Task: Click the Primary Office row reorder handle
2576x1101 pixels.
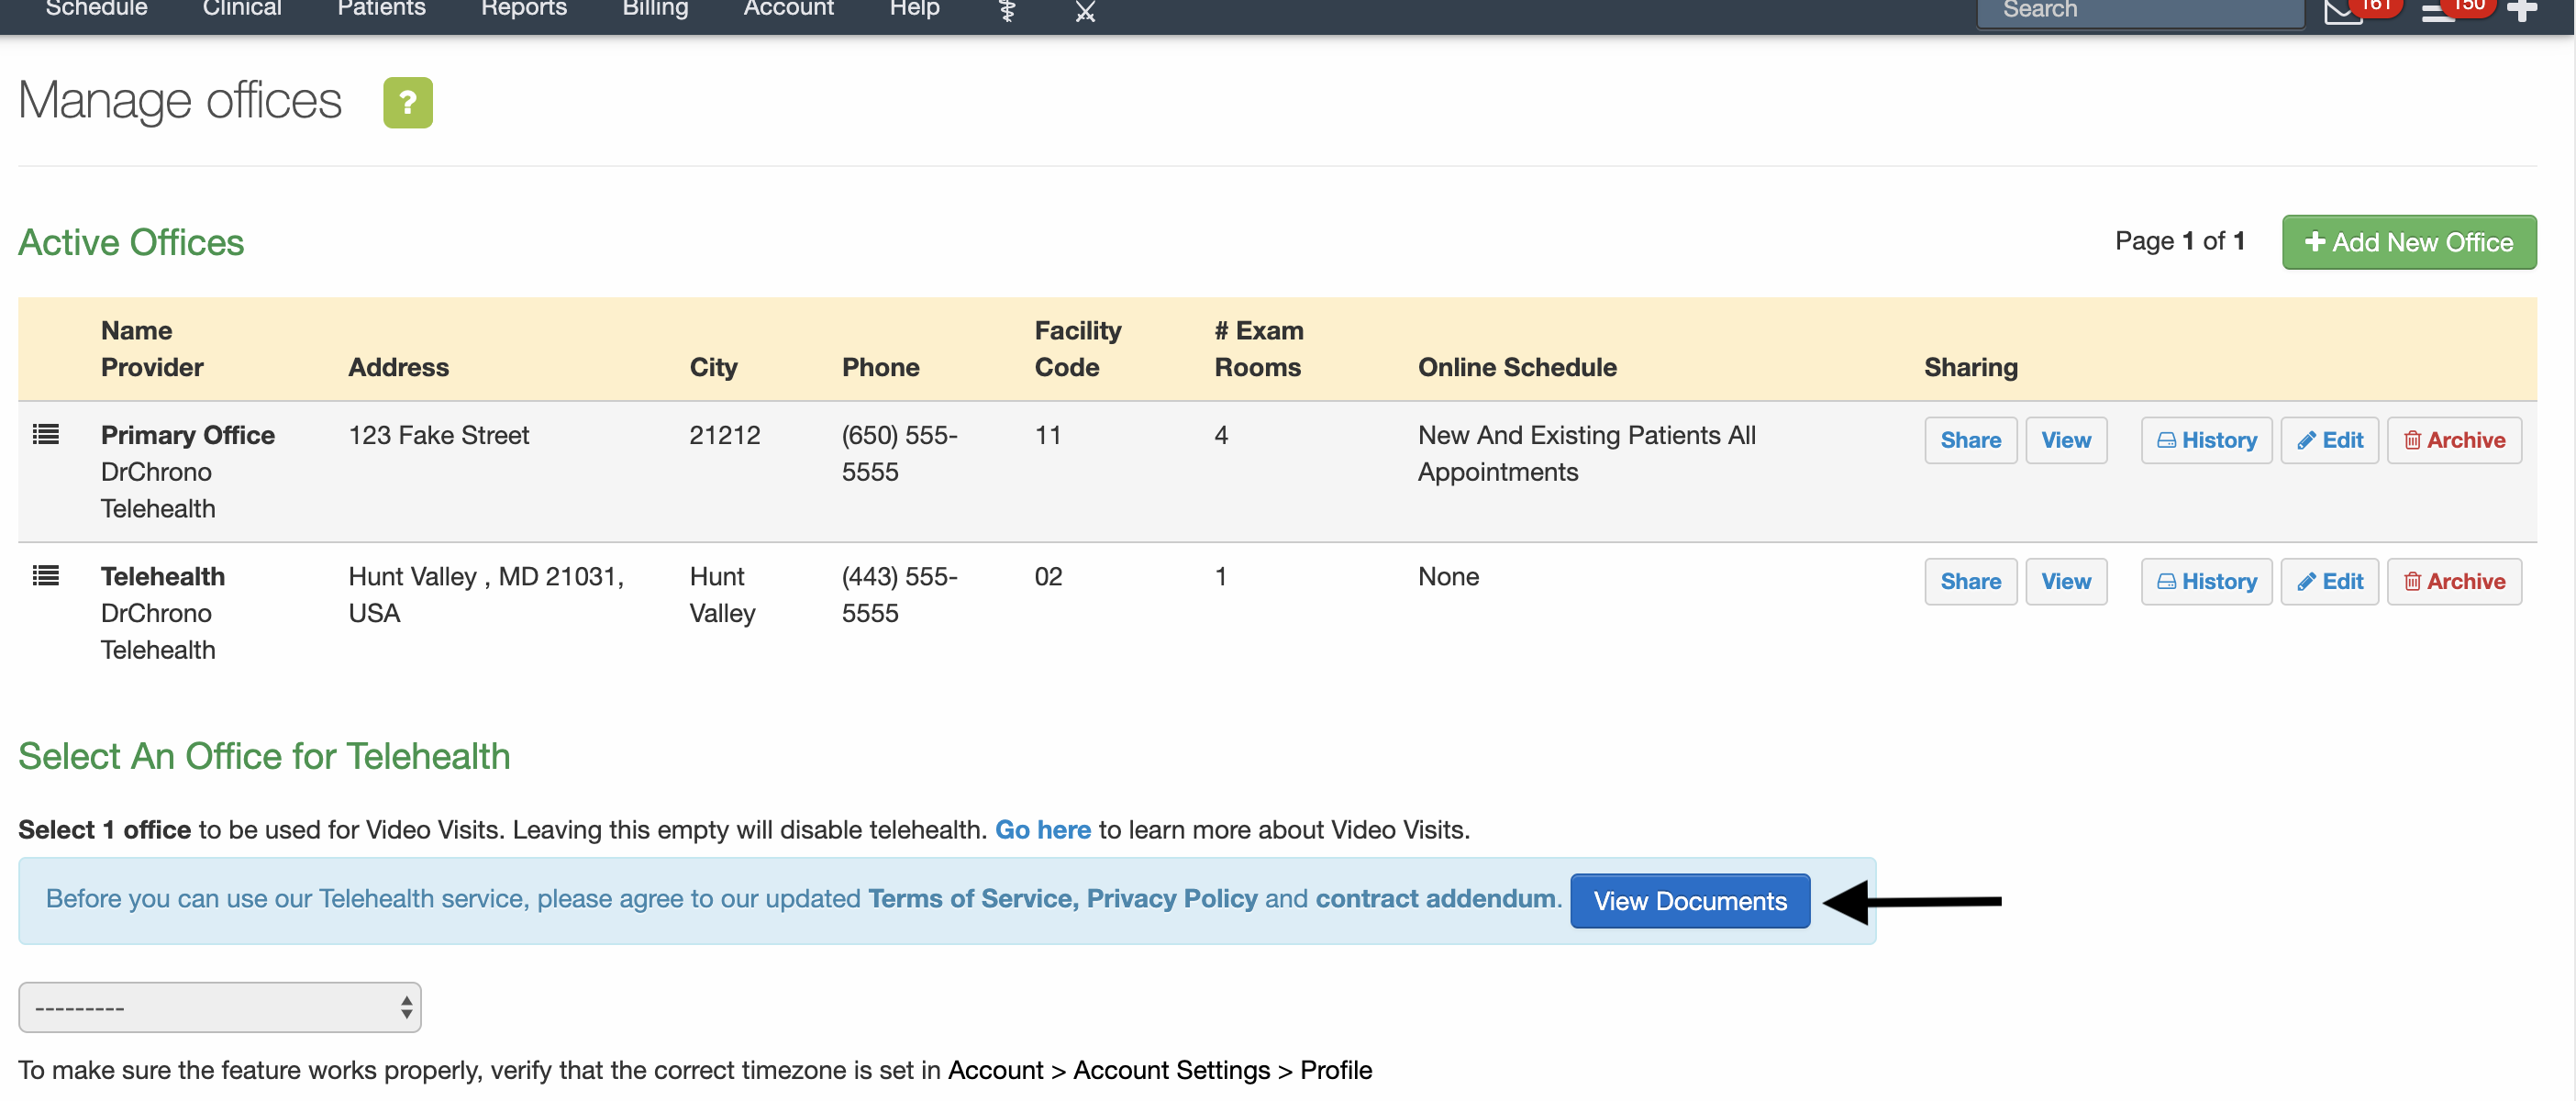Action: click(x=46, y=434)
